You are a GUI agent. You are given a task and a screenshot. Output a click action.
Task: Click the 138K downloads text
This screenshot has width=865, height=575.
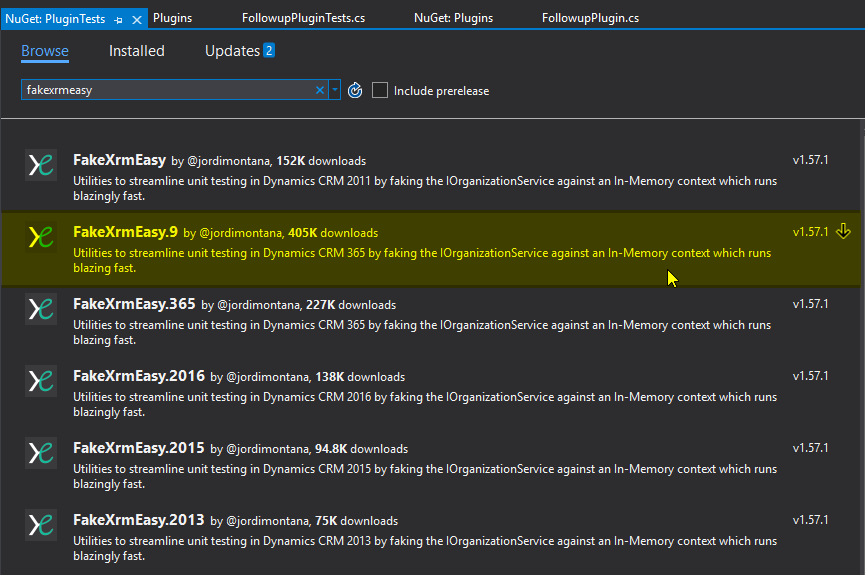[360, 377]
